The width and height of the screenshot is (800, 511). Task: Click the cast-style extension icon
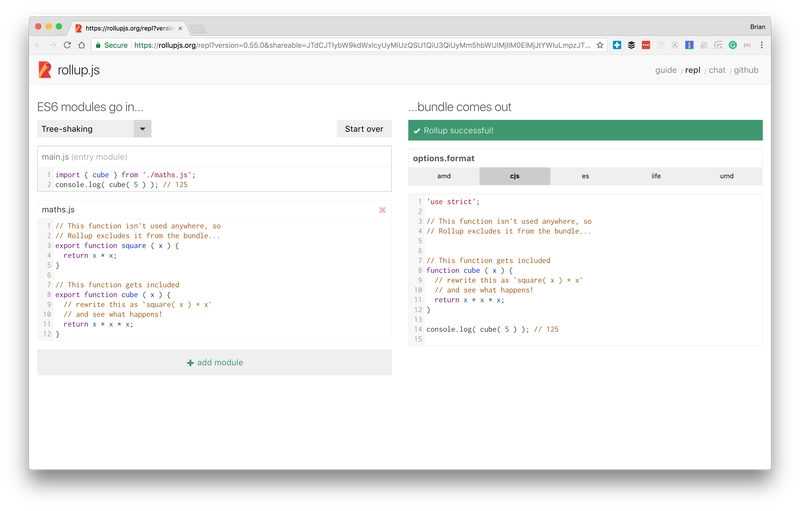click(718, 45)
